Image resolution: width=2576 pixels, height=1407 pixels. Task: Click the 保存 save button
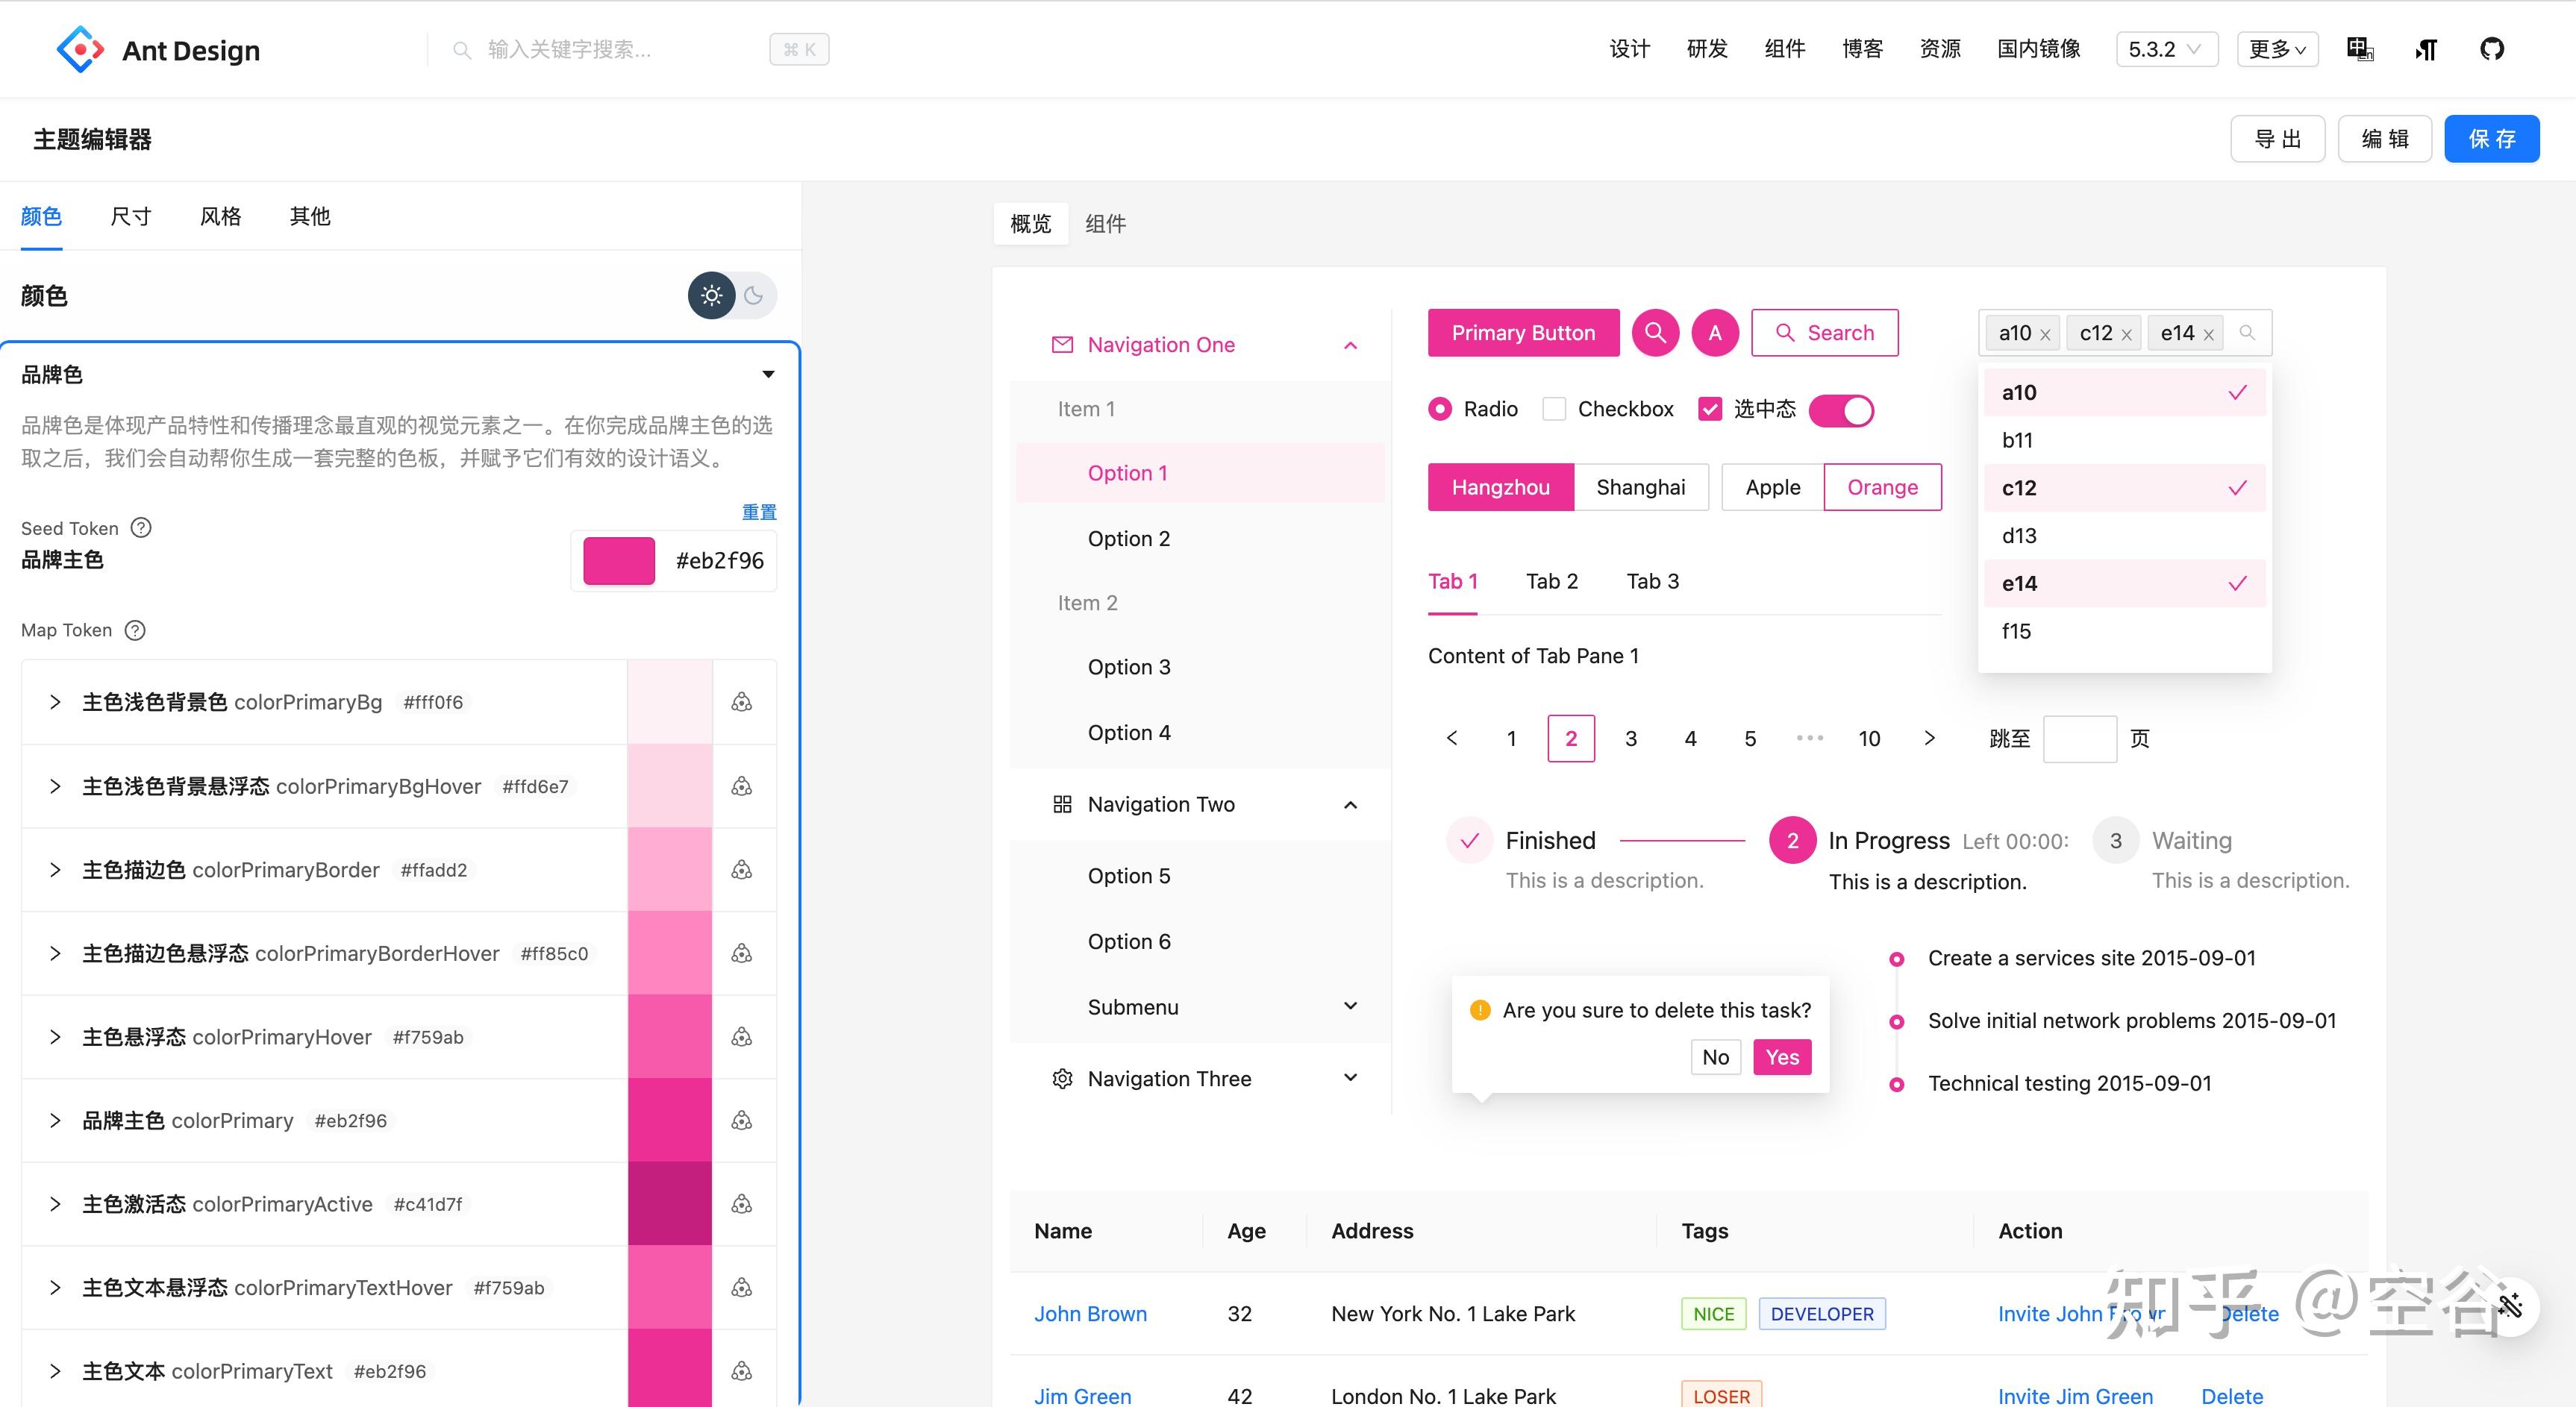(2491, 139)
